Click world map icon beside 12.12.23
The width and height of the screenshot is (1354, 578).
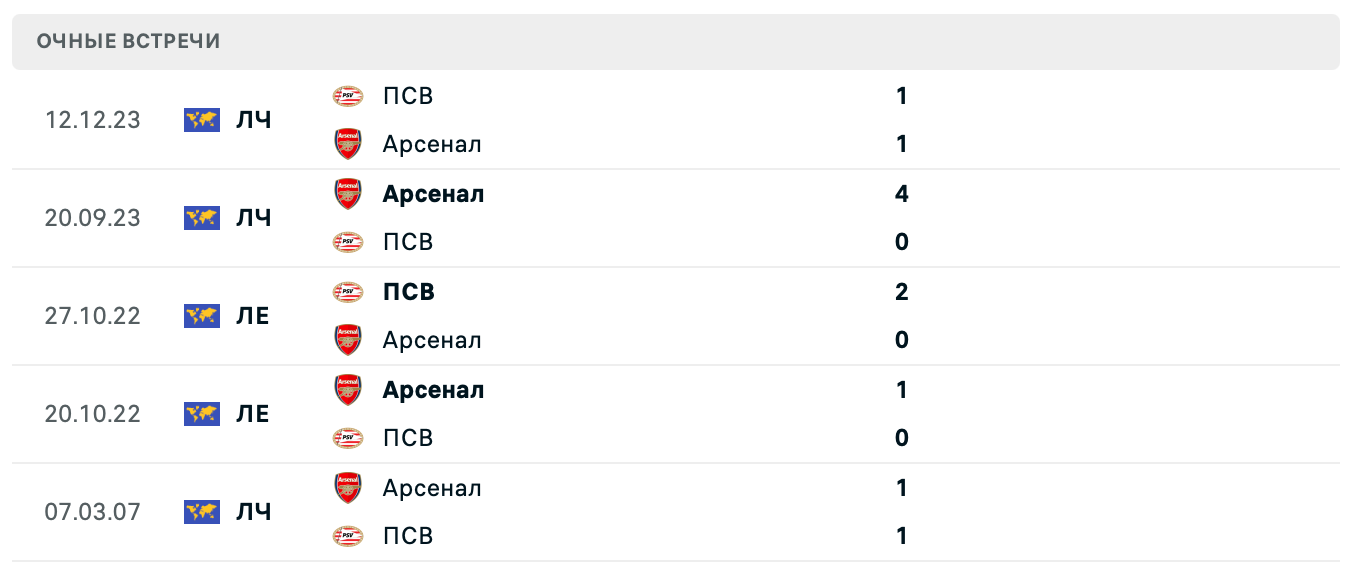[x=202, y=120]
